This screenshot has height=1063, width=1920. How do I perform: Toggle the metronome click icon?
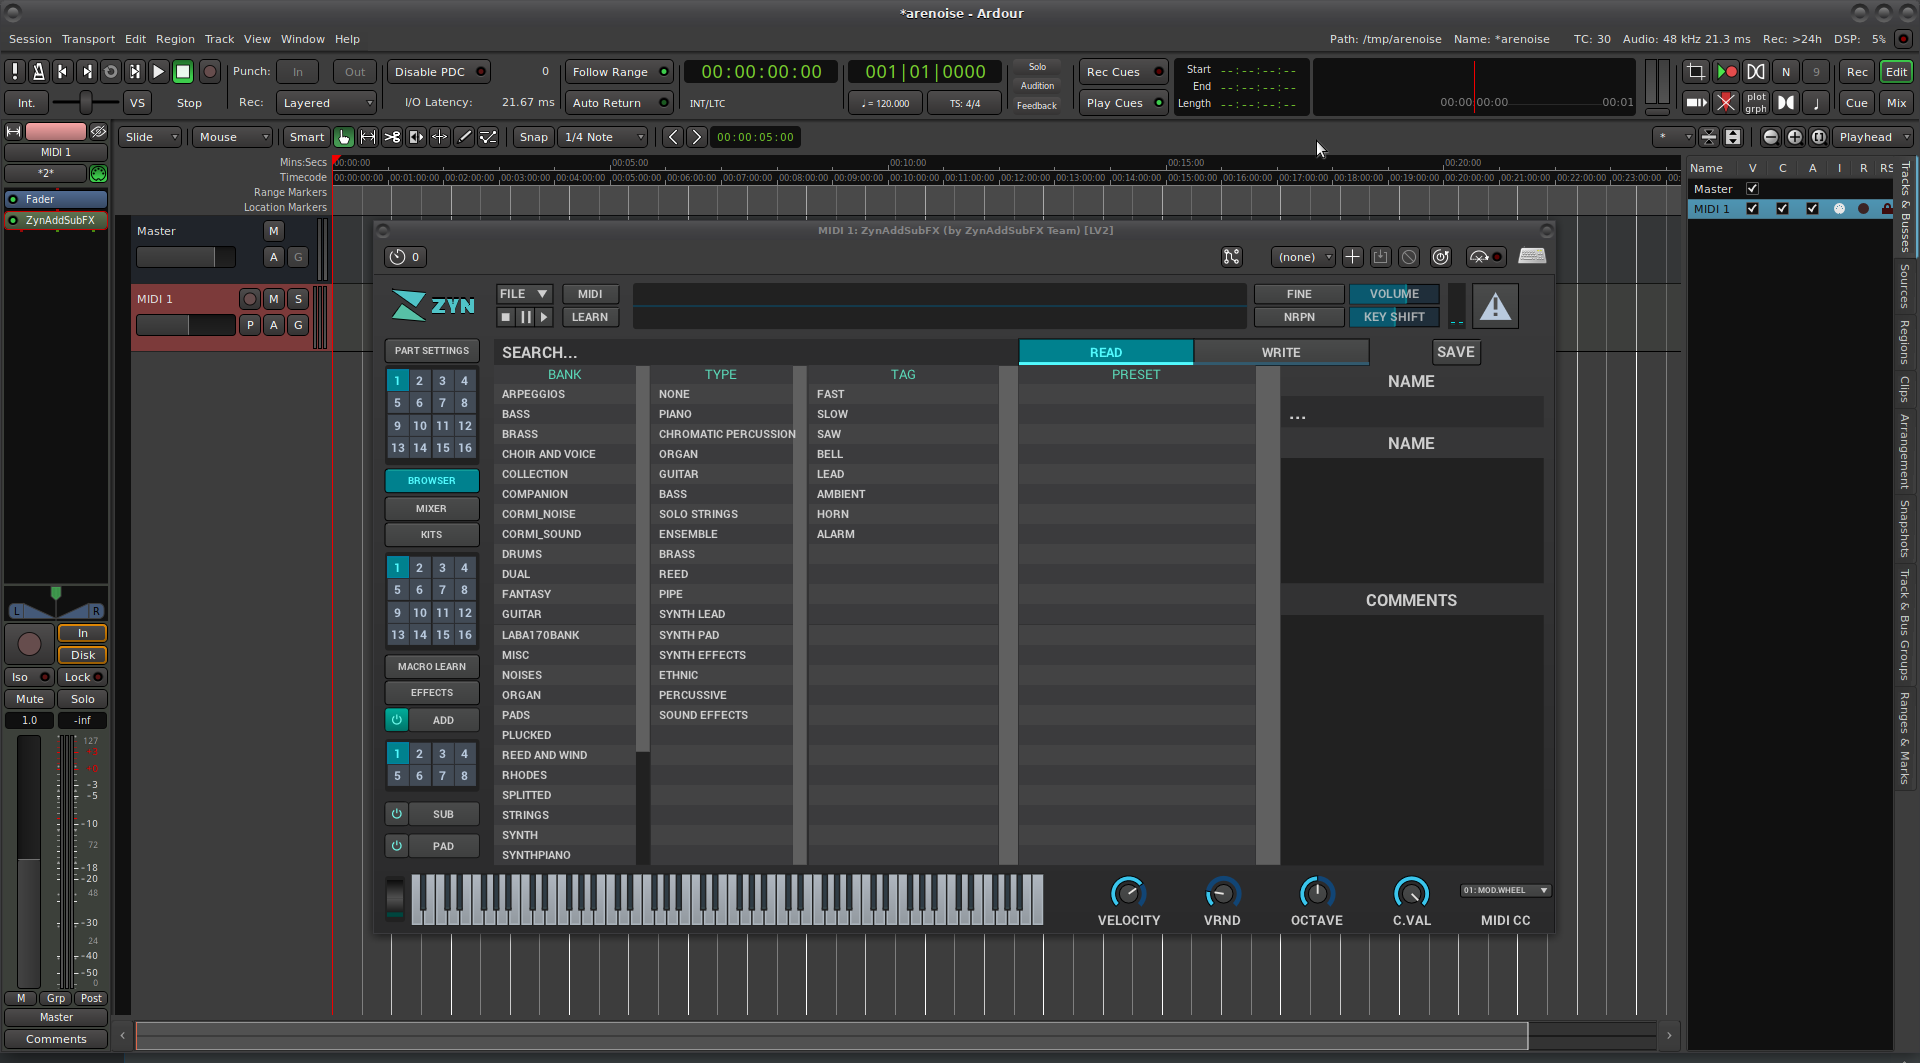[x=38, y=72]
